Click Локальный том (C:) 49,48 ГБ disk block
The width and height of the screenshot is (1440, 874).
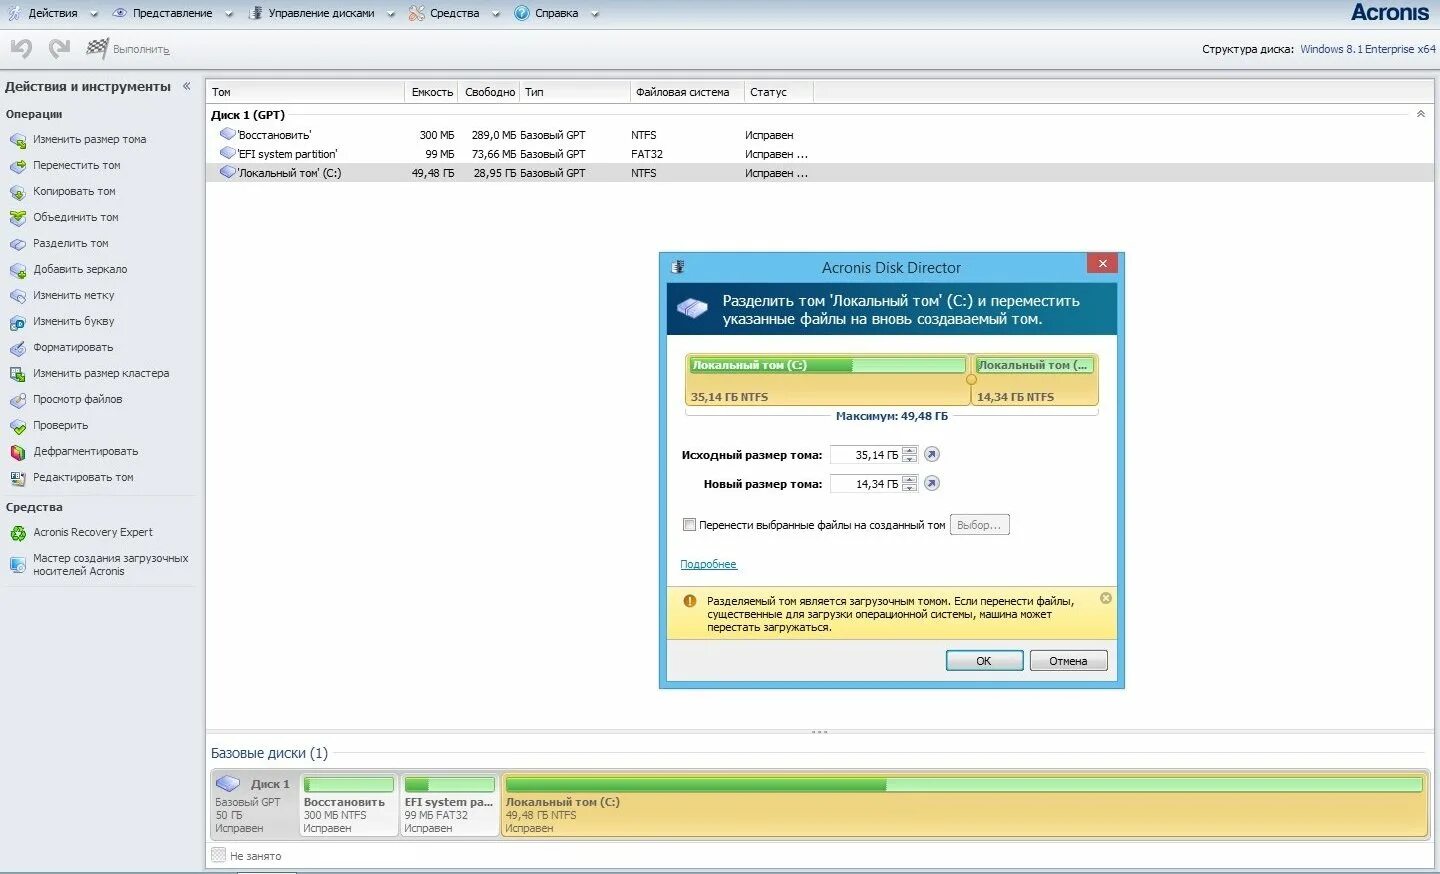(964, 804)
